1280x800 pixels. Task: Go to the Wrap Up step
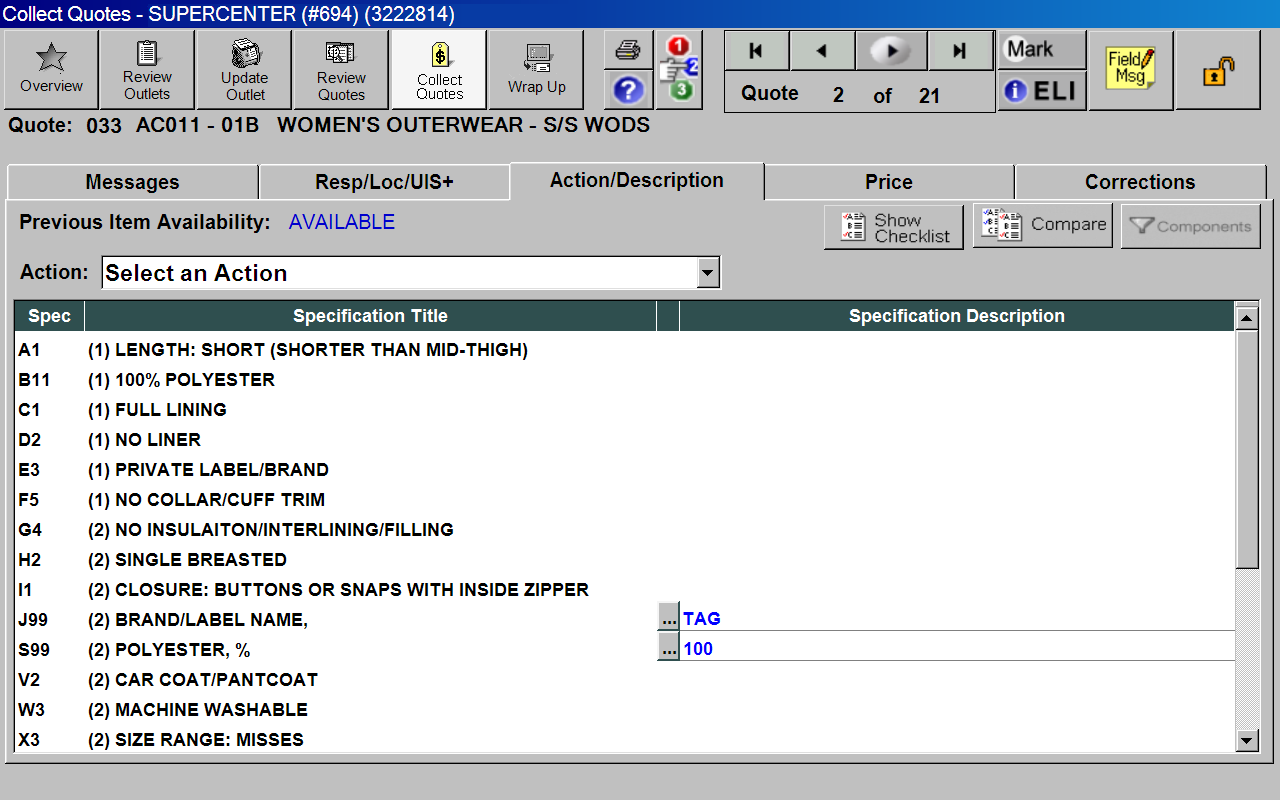click(536, 69)
